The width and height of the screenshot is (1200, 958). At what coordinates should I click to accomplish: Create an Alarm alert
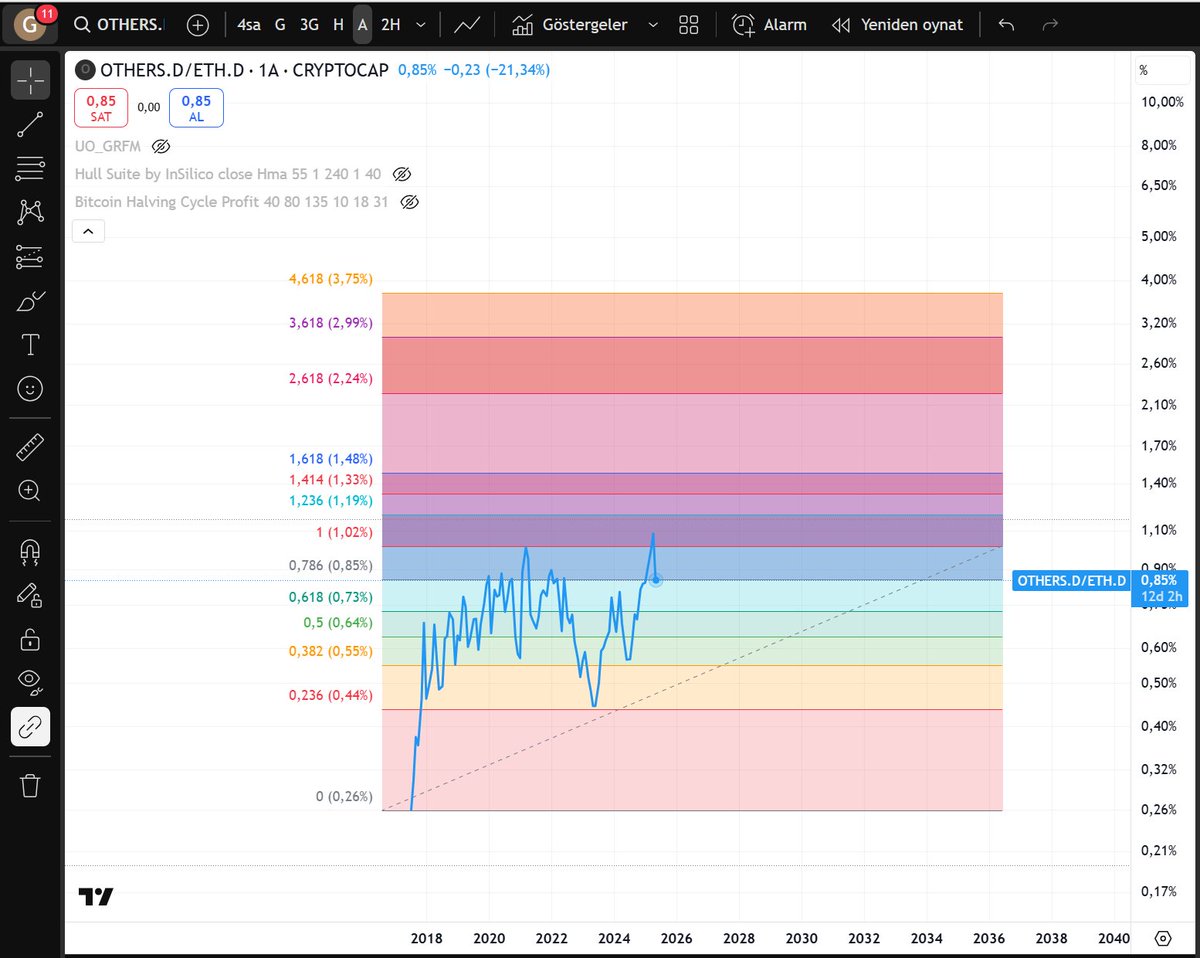click(769, 25)
